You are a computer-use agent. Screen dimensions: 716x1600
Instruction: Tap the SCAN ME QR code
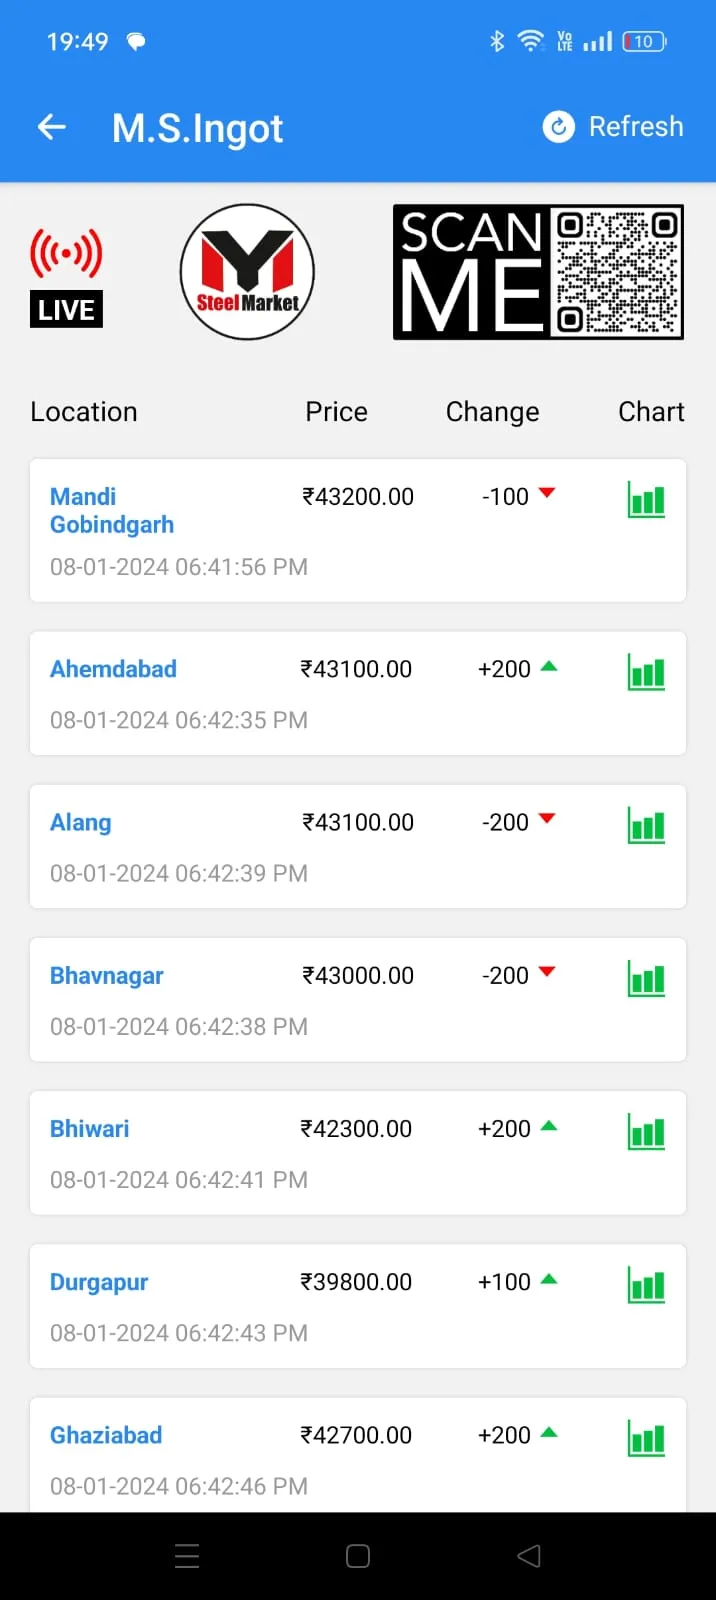pyautogui.click(x=538, y=272)
